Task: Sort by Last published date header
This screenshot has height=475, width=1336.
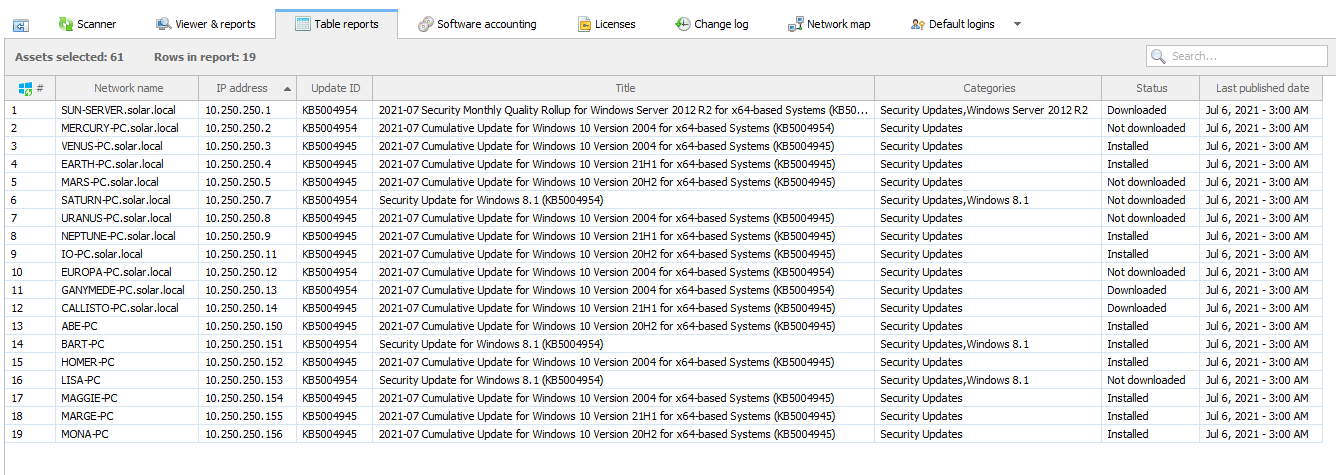Action: (1262, 89)
